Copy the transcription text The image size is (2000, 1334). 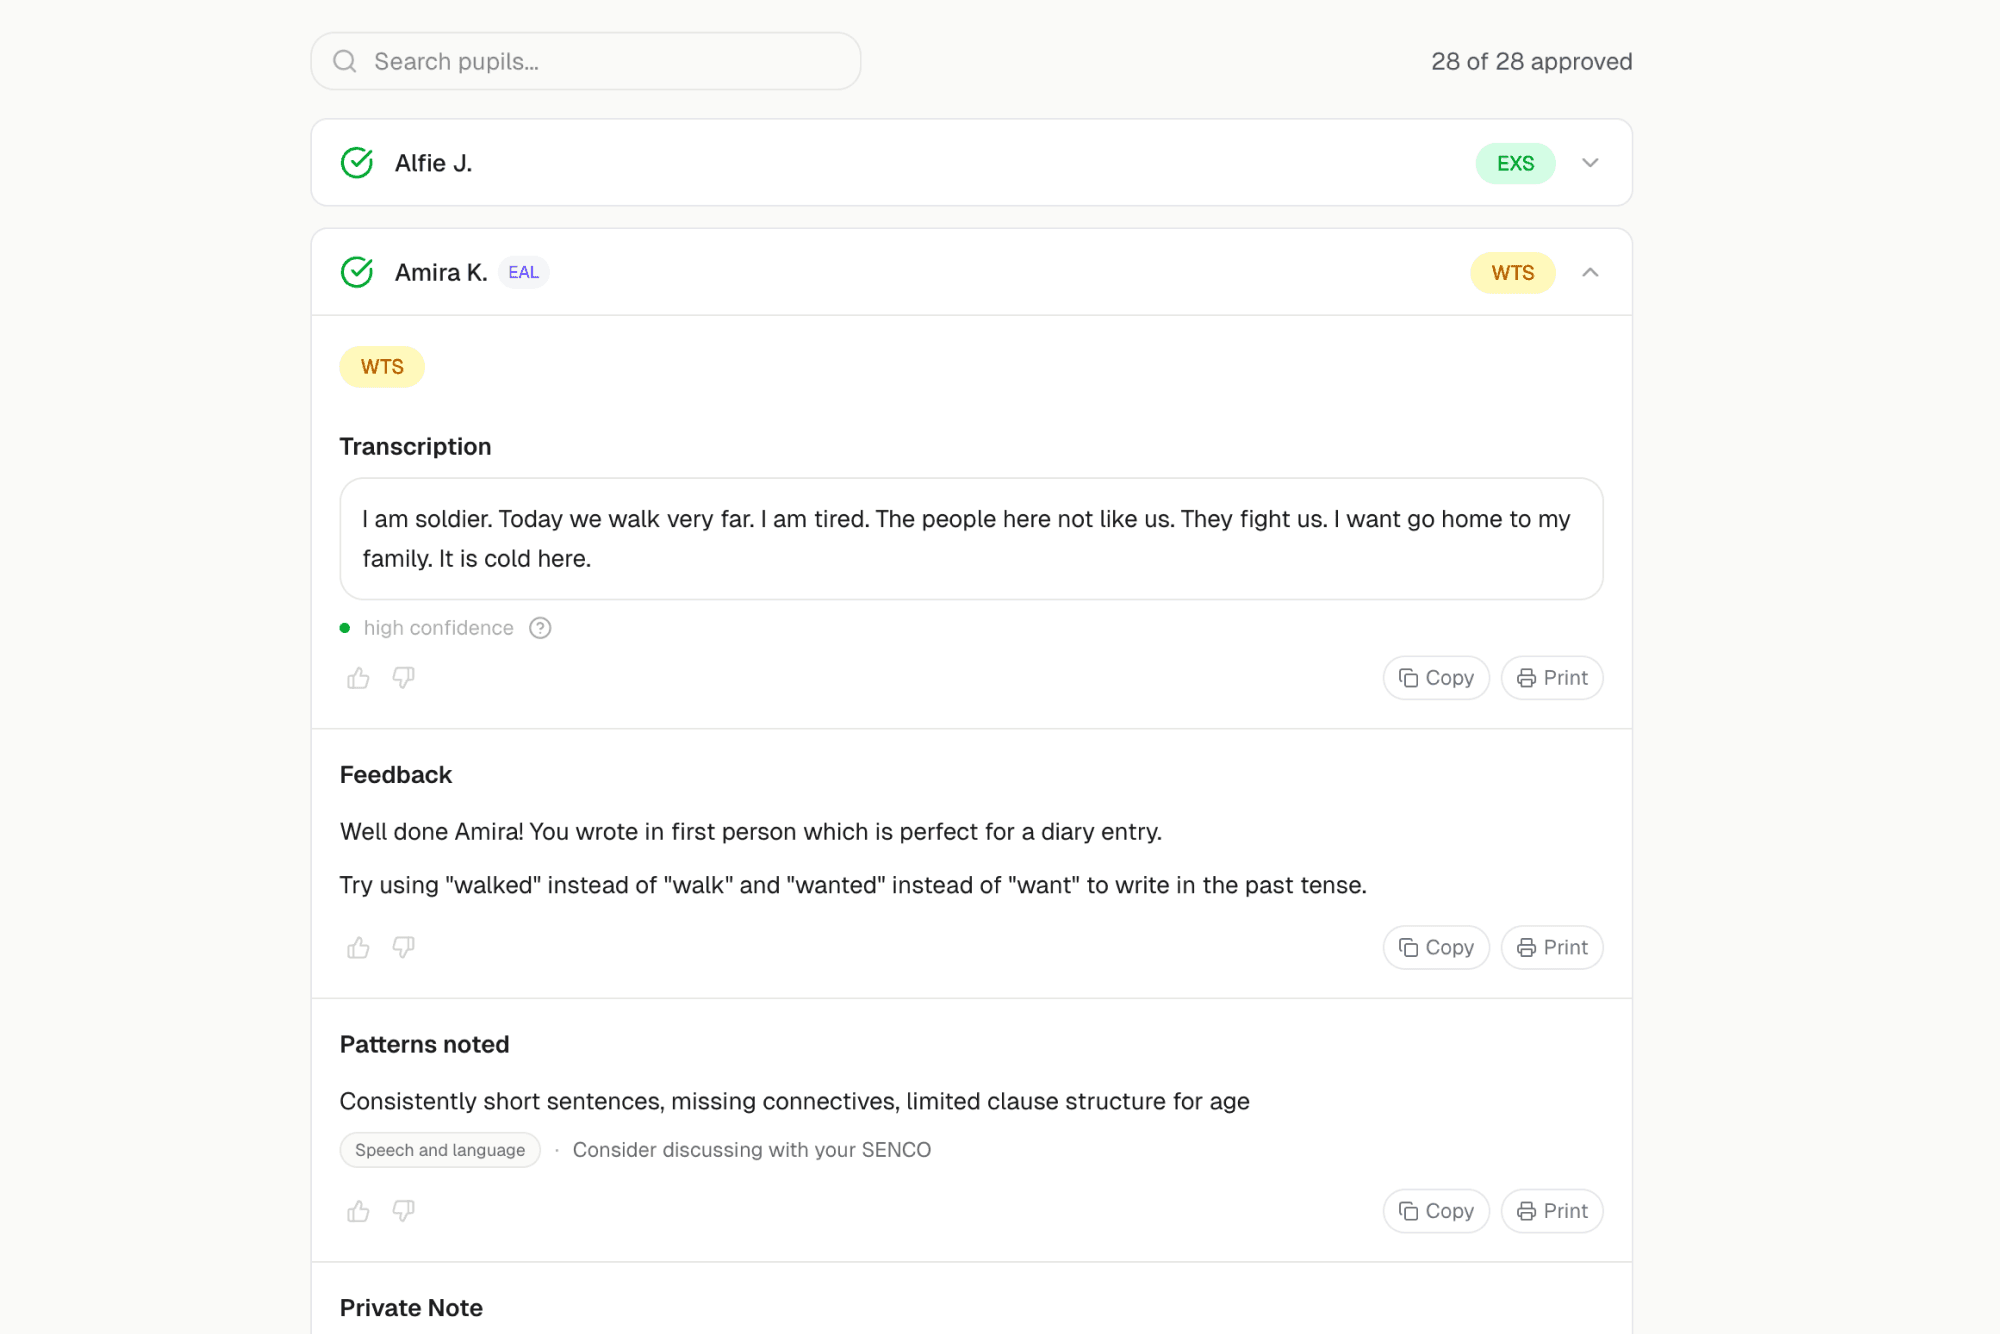(1435, 678)
